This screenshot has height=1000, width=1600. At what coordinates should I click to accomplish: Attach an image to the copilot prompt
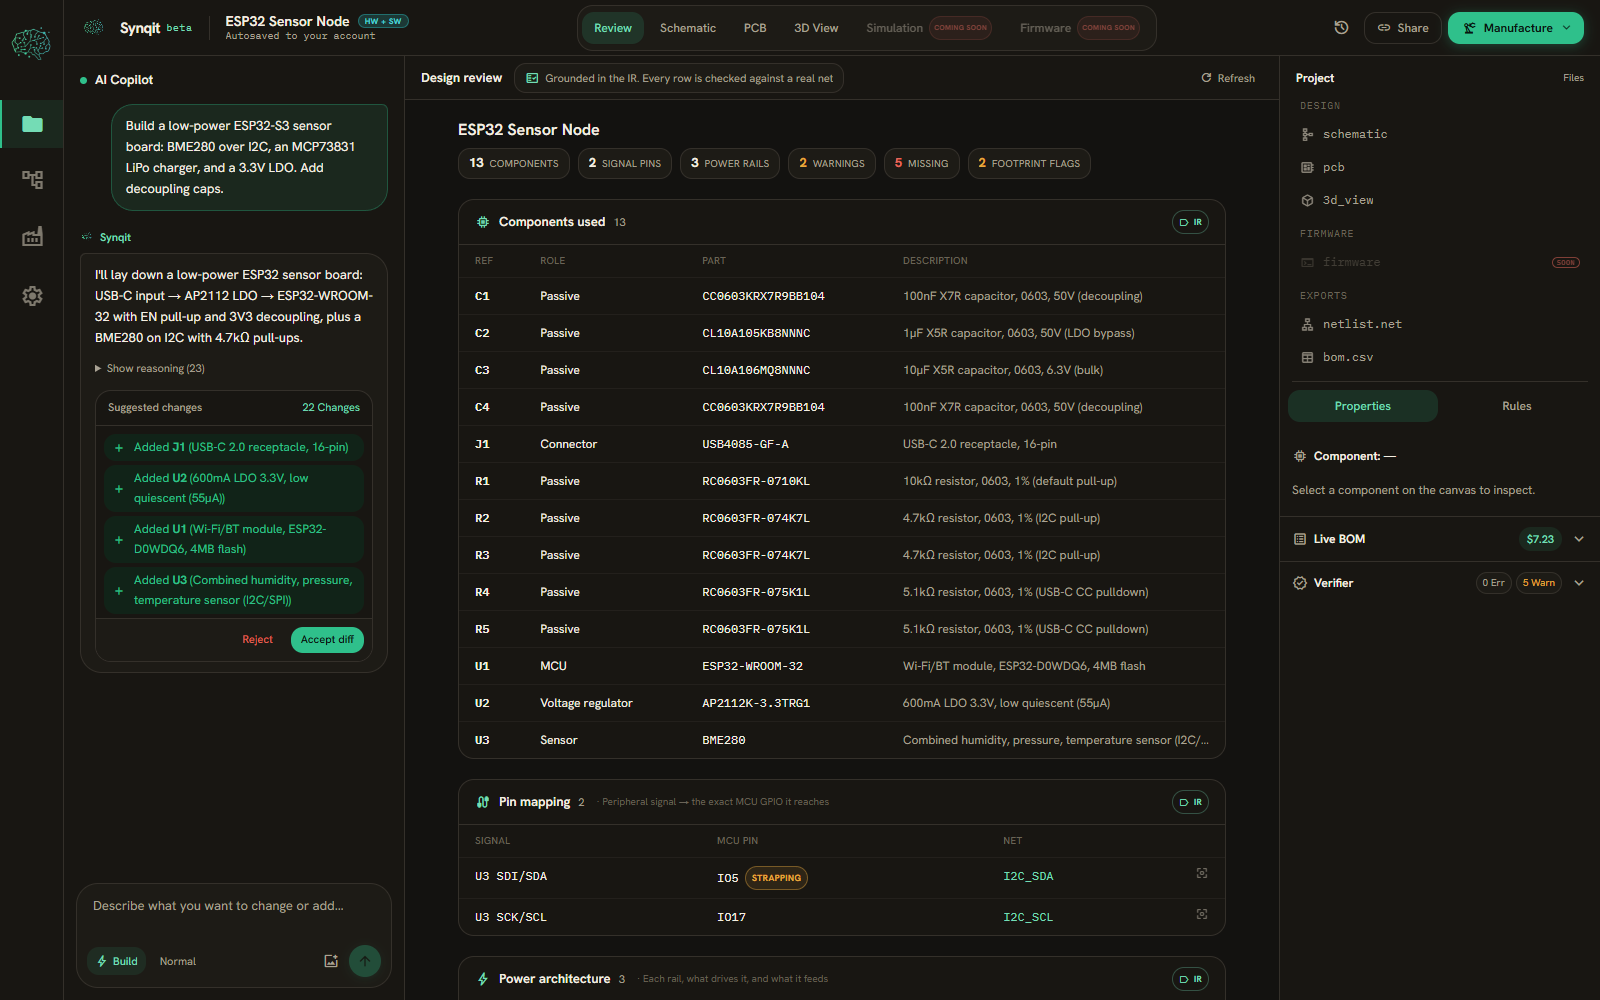(x=331, y=961)
